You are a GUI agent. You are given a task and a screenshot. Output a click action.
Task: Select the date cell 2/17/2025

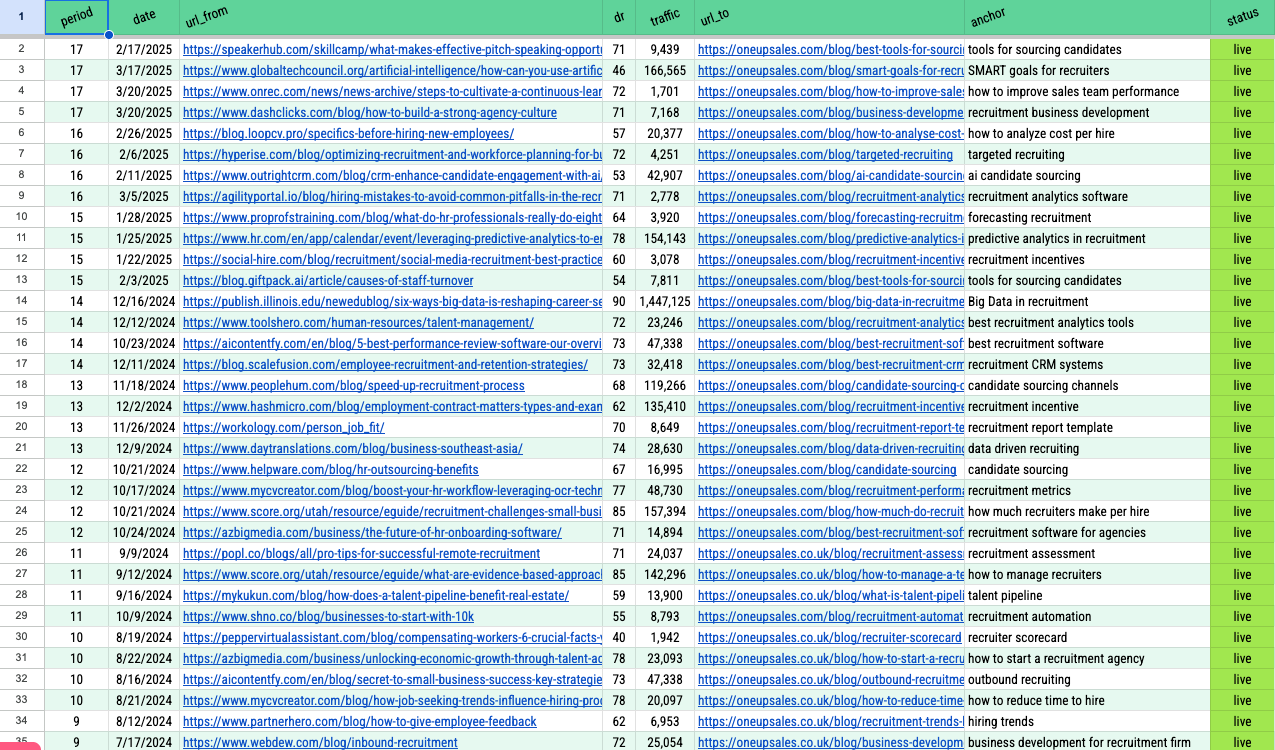pyautogui.click(x=144, y=49)
